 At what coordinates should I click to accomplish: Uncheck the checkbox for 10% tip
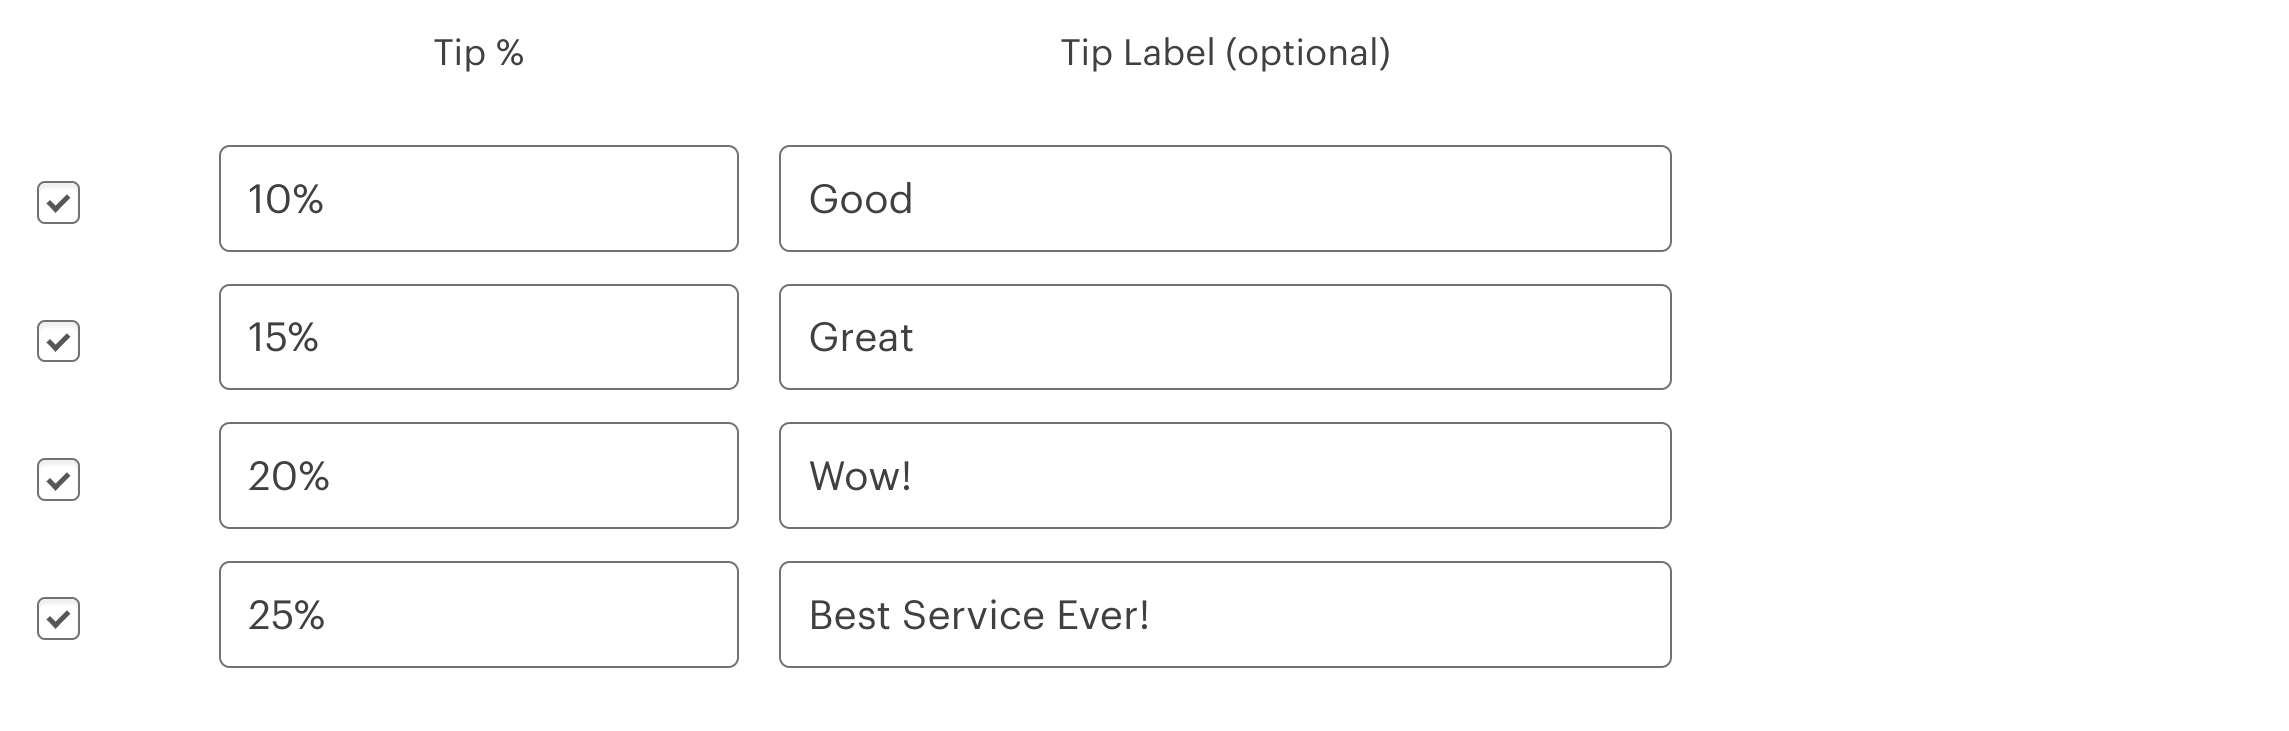pos(58,203)
